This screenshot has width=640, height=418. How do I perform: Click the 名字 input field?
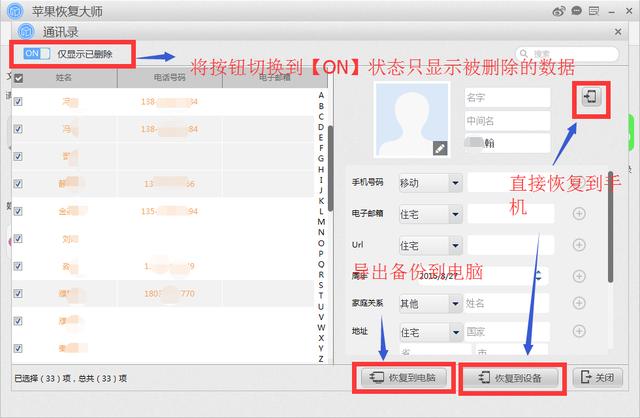pos(507,98)
